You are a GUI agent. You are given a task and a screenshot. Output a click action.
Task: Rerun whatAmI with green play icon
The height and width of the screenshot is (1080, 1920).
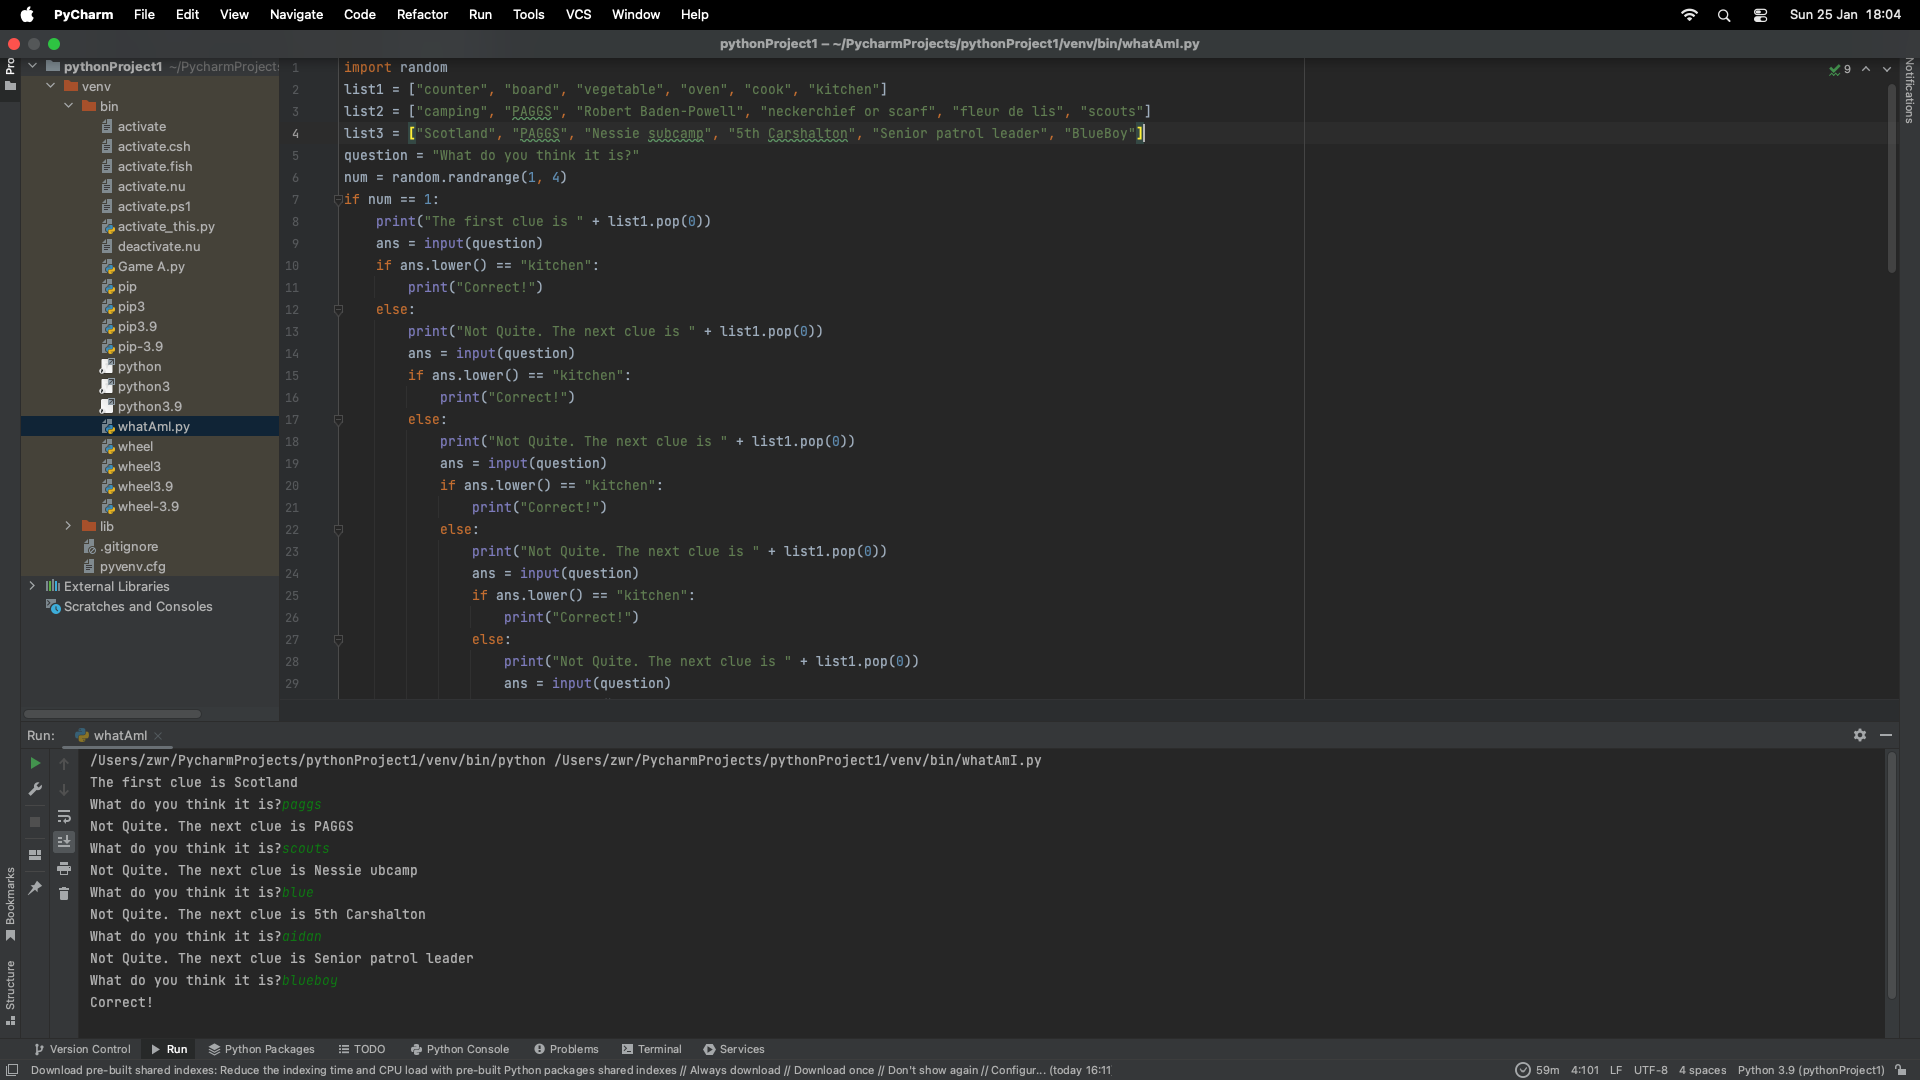[35, 763]
